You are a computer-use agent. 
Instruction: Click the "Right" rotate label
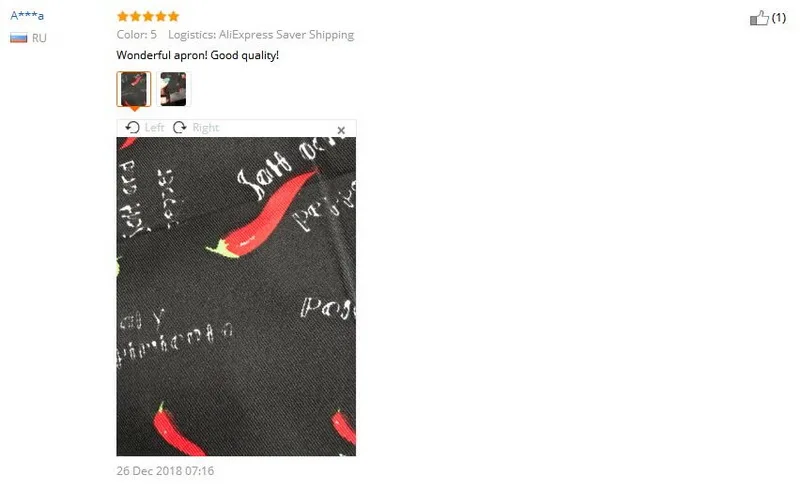coord(206,128)
